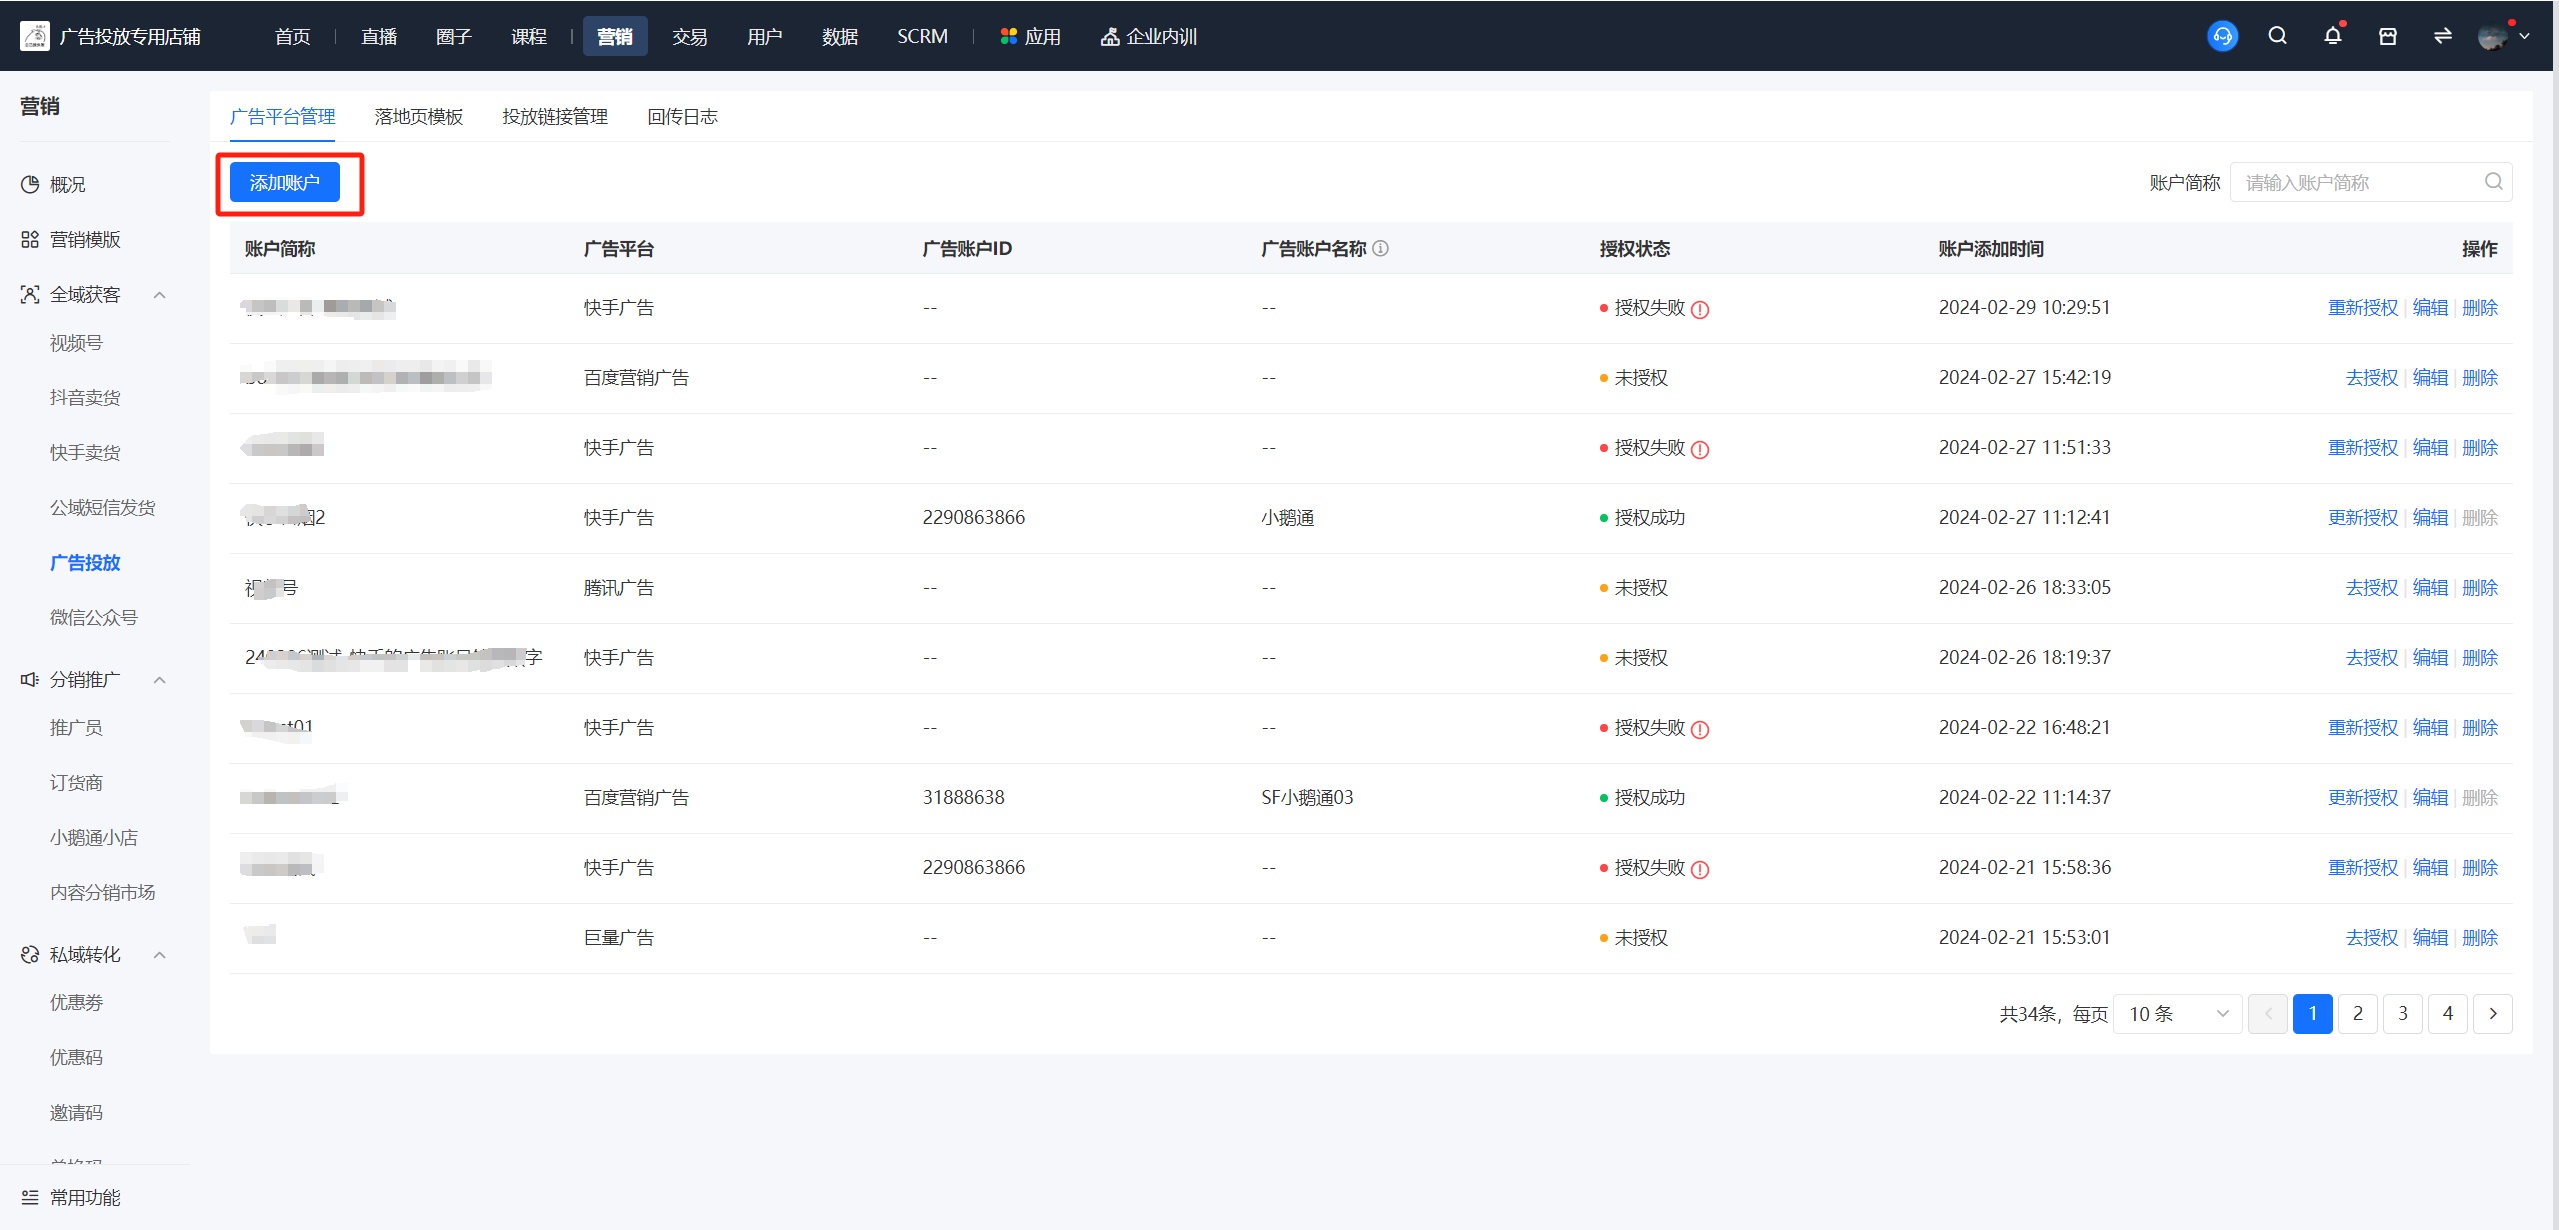Click the 分销推广 megaphone icon
2559x1230 pixels.
click(x=30, y=679)
